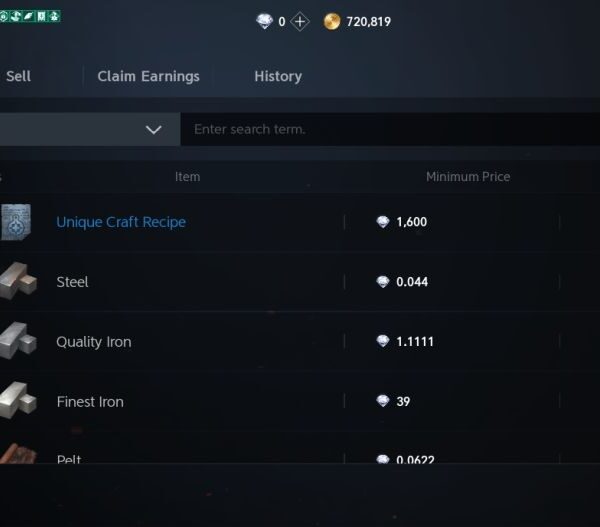The width and height of the screenshot is (600, 527).
Task: Click the add diamonds plus icon
Action: coord(300,21)
